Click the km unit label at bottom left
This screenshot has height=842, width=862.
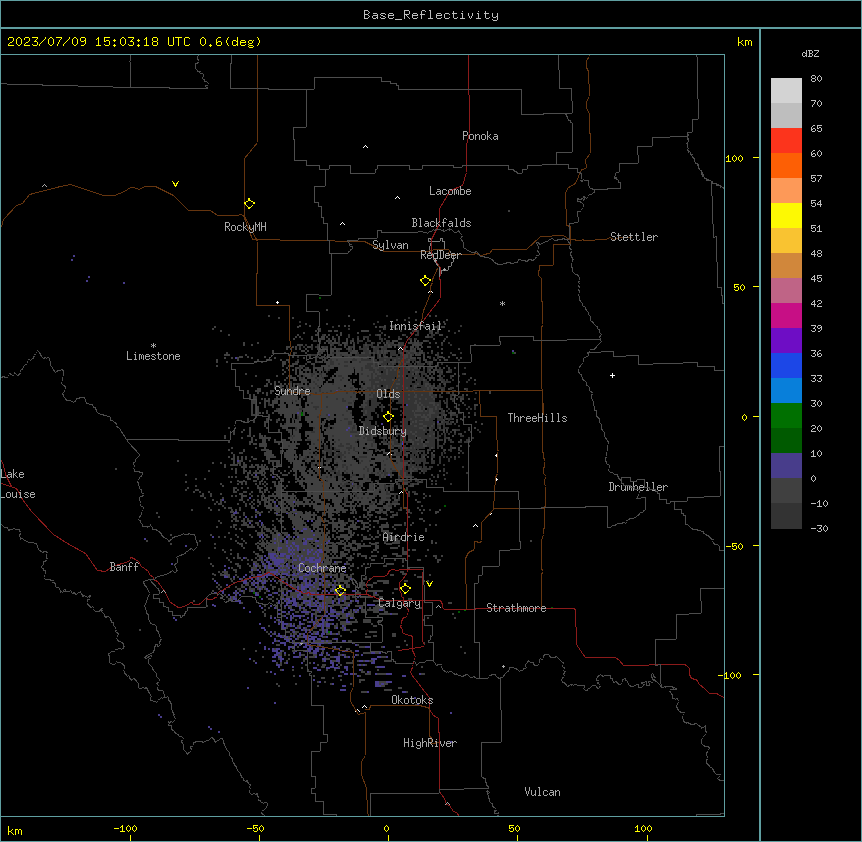coord(15,830)
